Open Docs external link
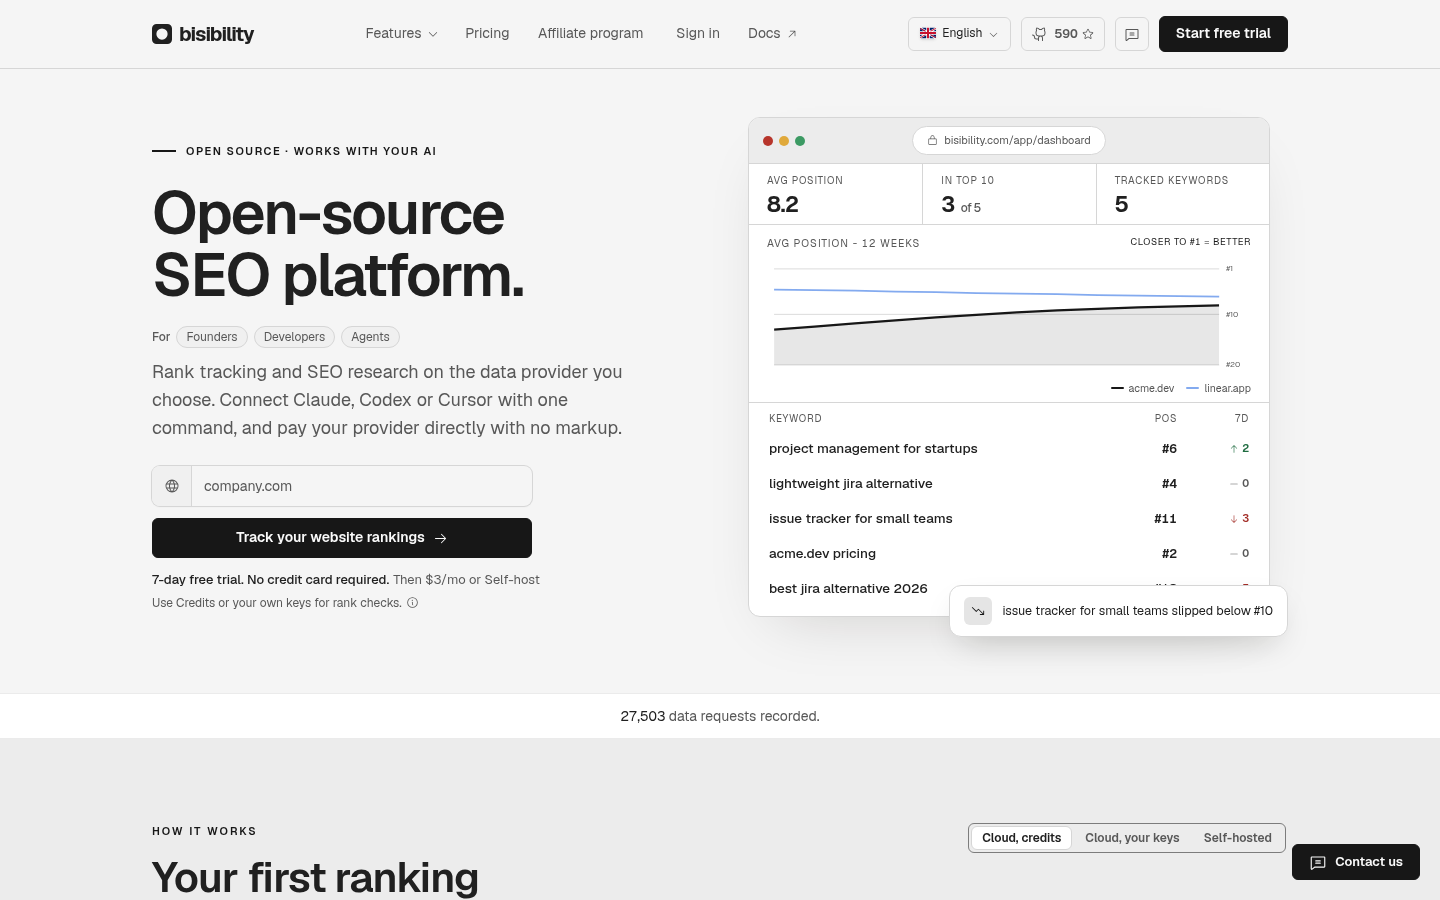The image size is (1440, 900). [772, 33]
